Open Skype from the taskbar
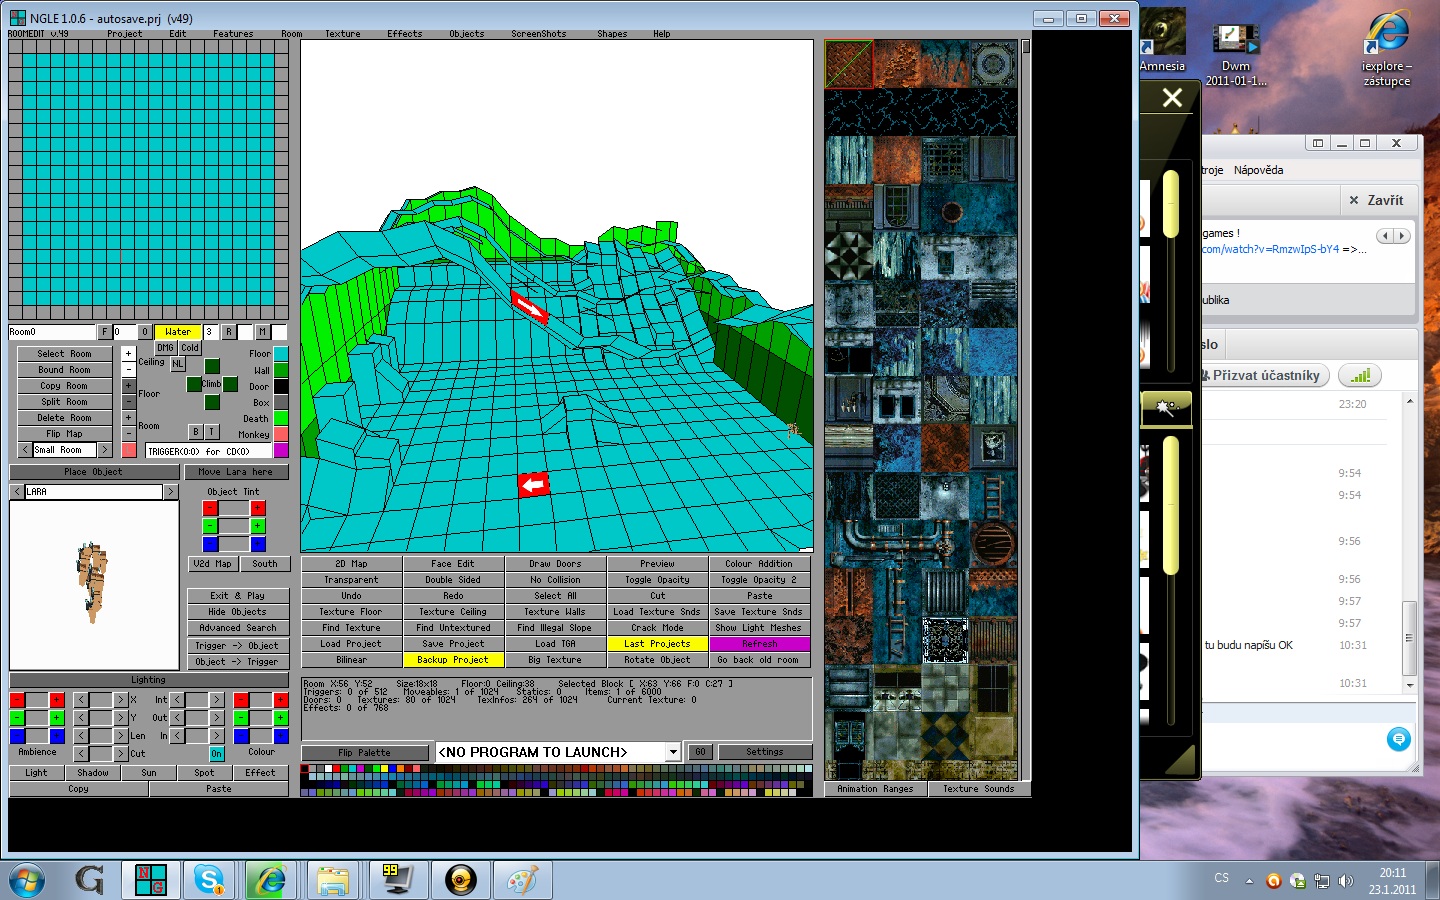1440x900 pixels. point(209,880)
